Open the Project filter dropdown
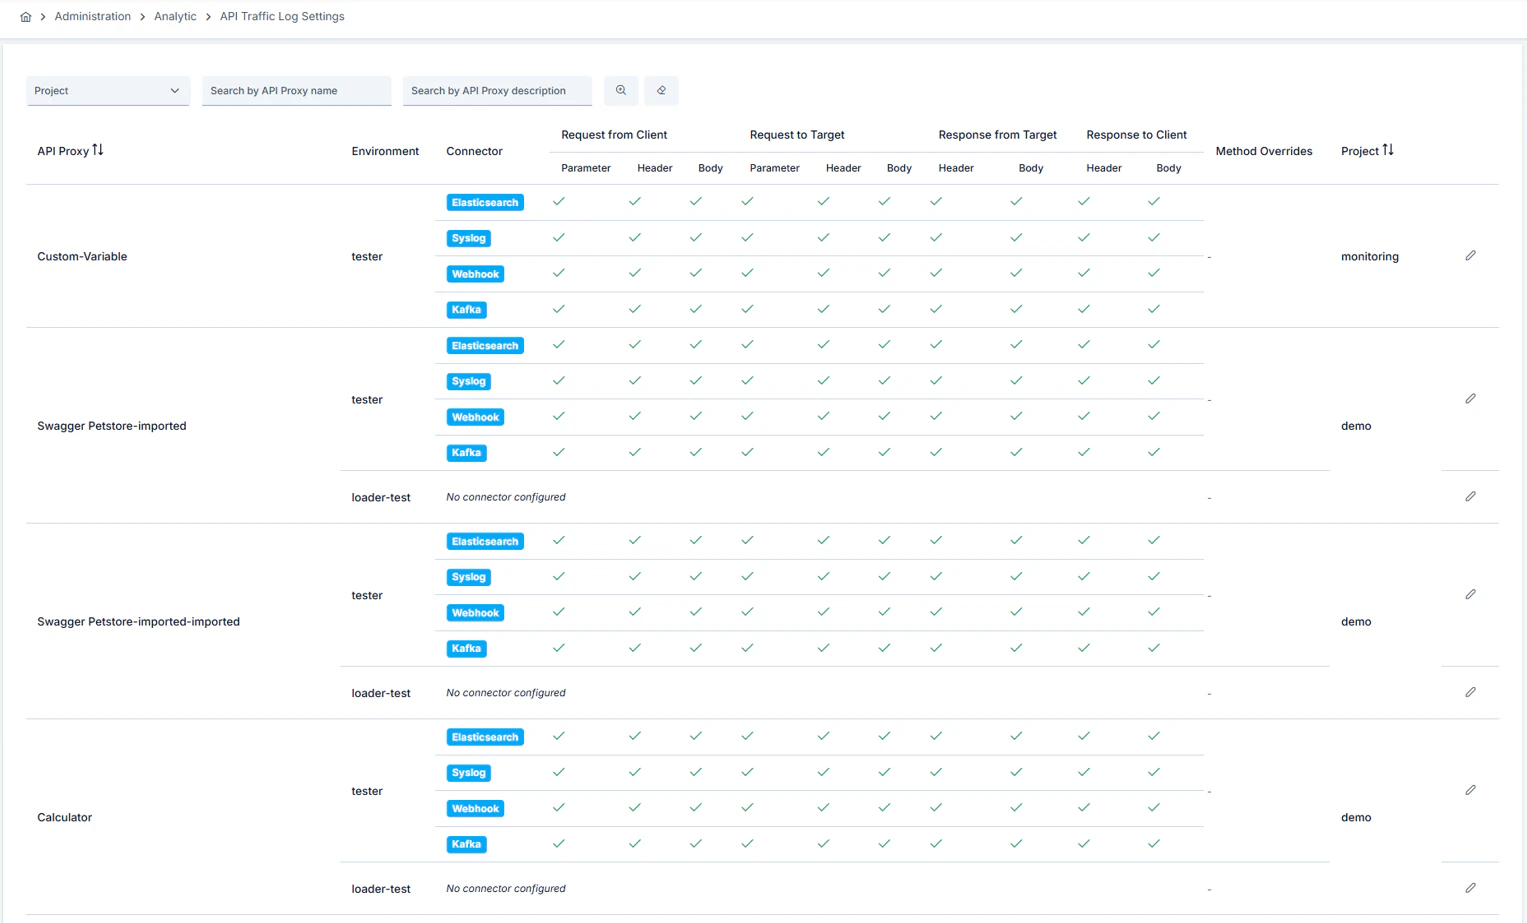 pos(108,91)
